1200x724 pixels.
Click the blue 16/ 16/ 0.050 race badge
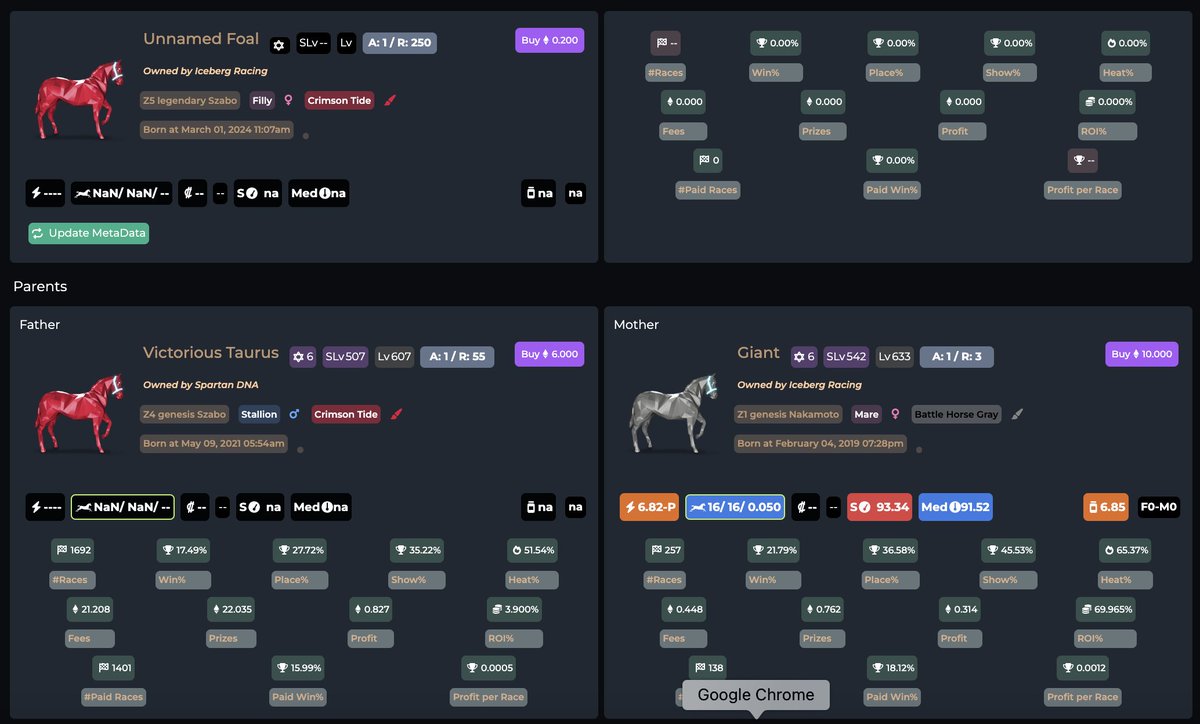point(735,507)
